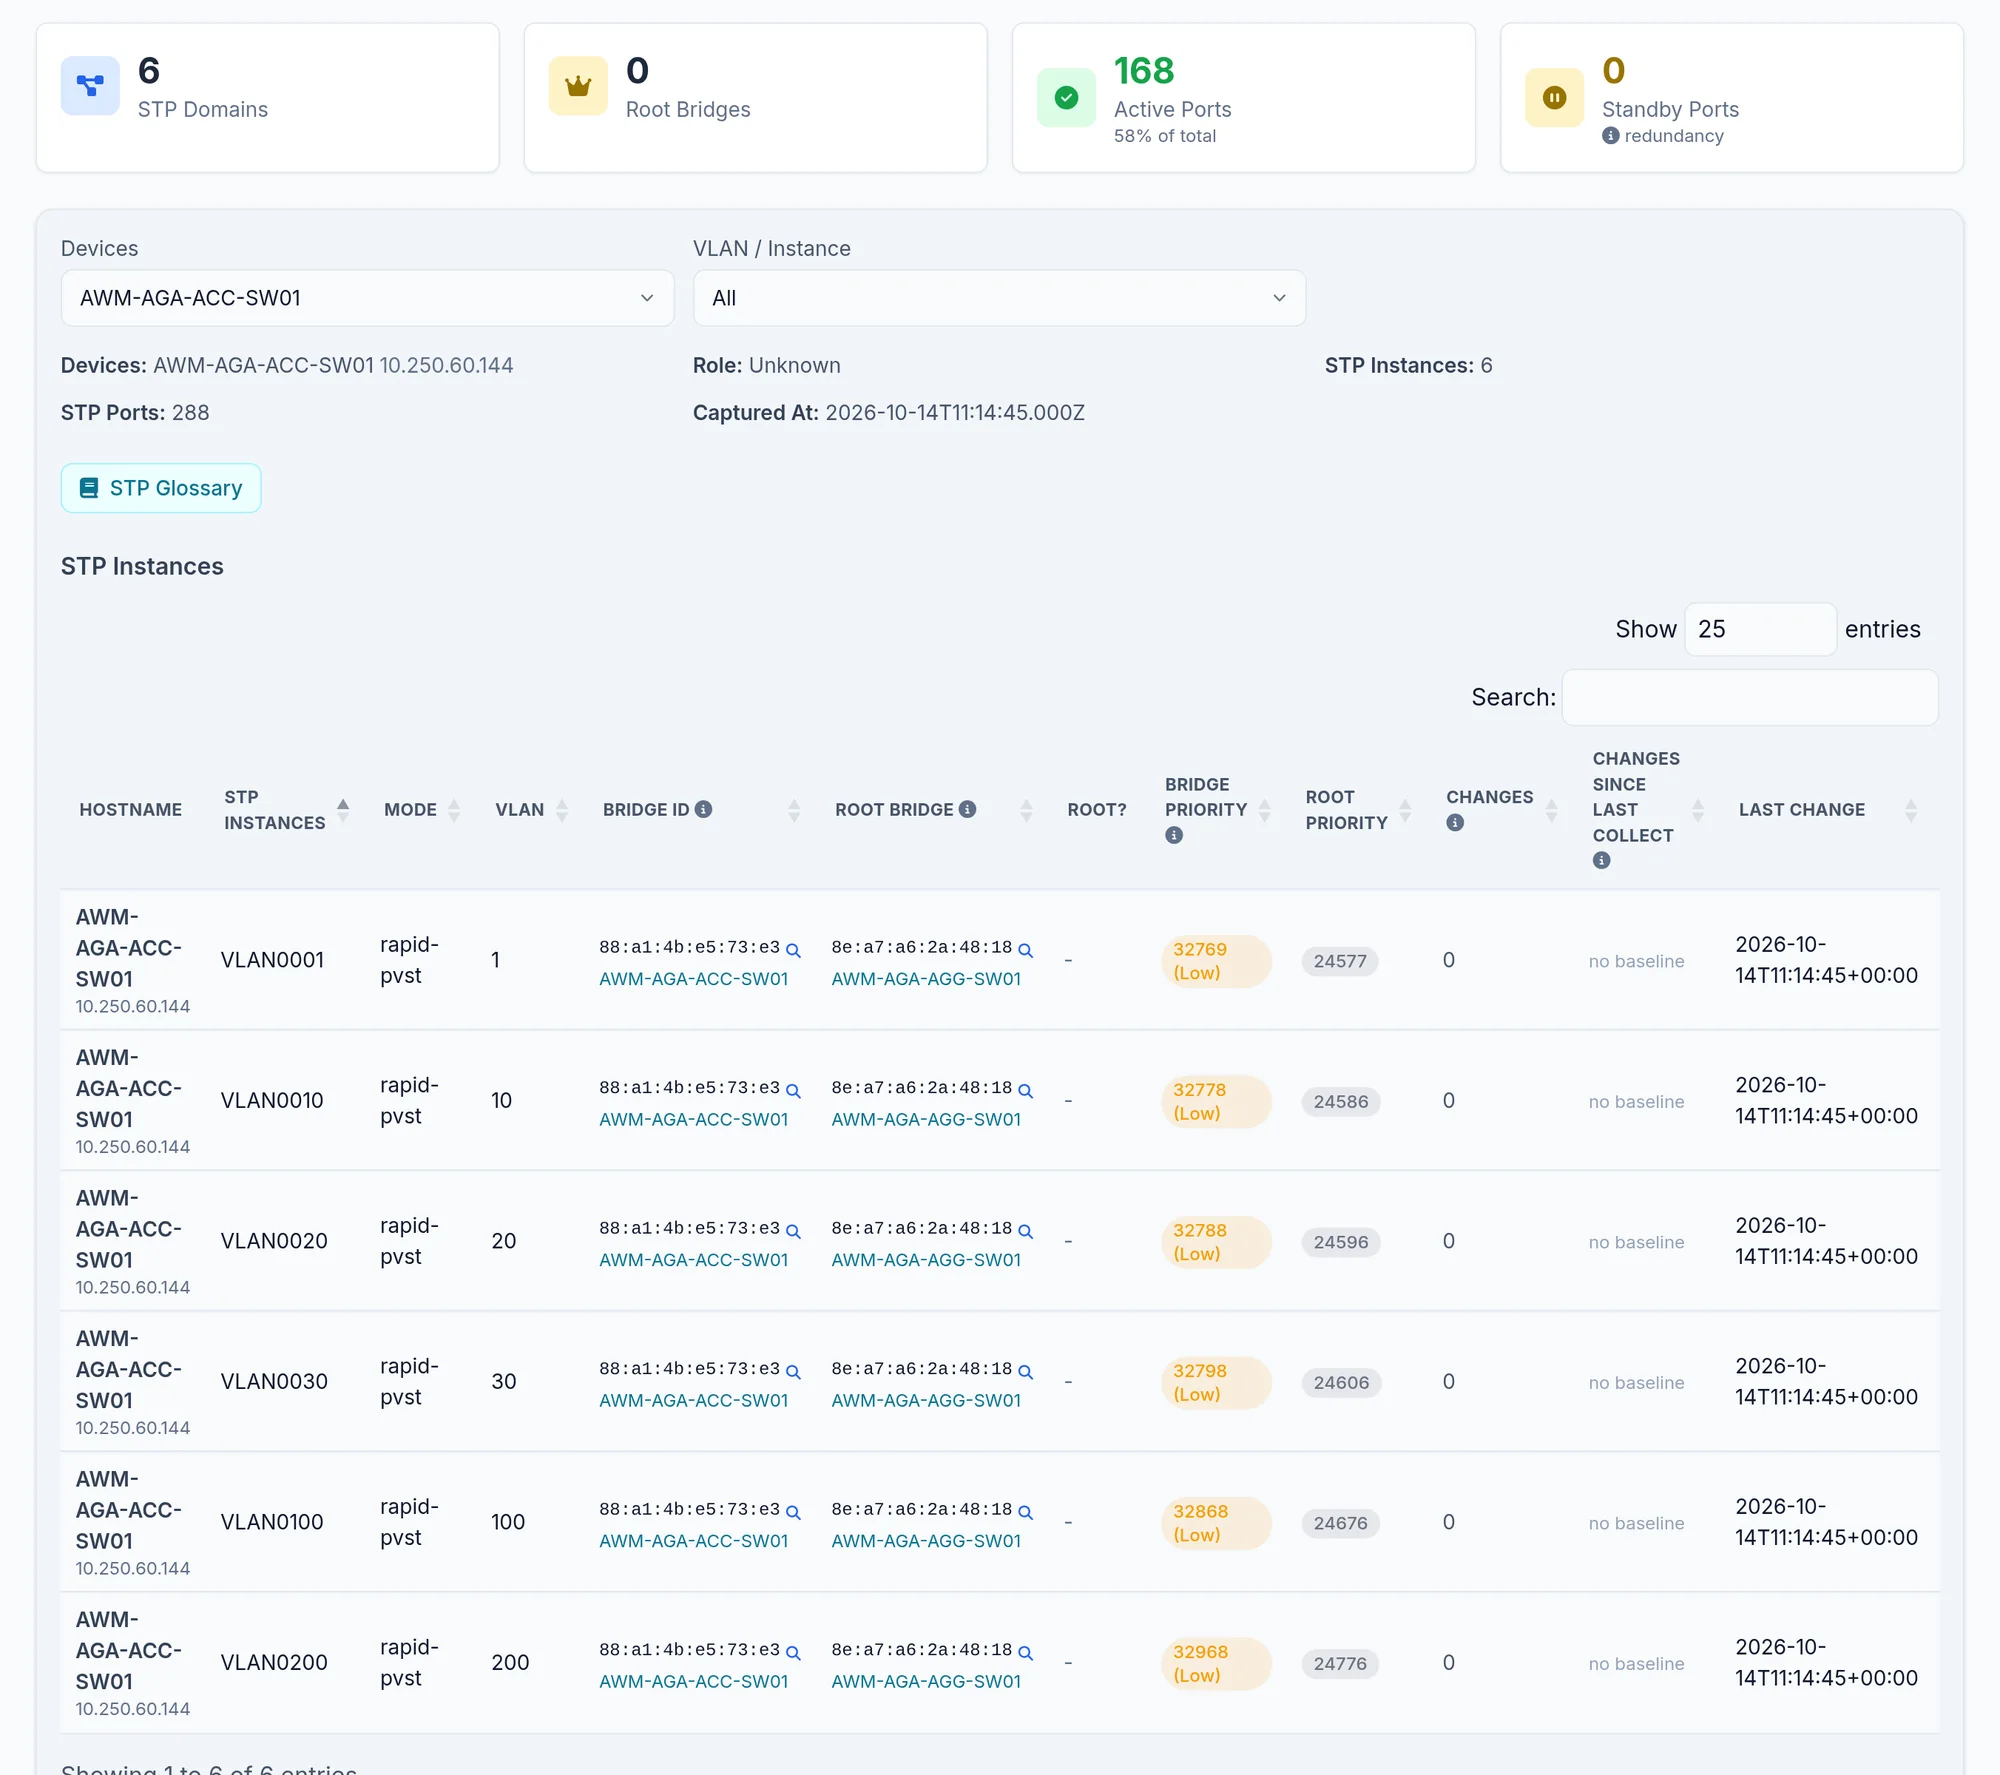The height and width of the screenshot is (1775, 2000).
Task: Click the Root Bridges crown icon
Action: tap(578, 86)
